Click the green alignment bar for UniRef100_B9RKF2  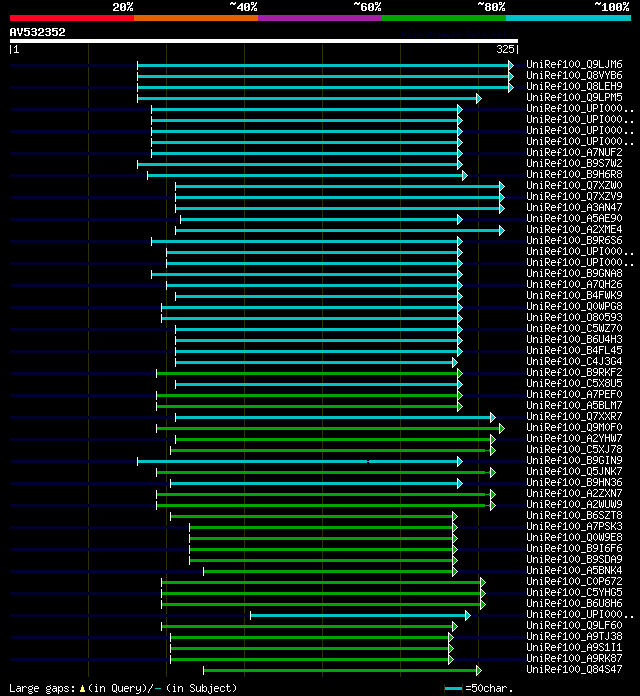click(309, 374)
